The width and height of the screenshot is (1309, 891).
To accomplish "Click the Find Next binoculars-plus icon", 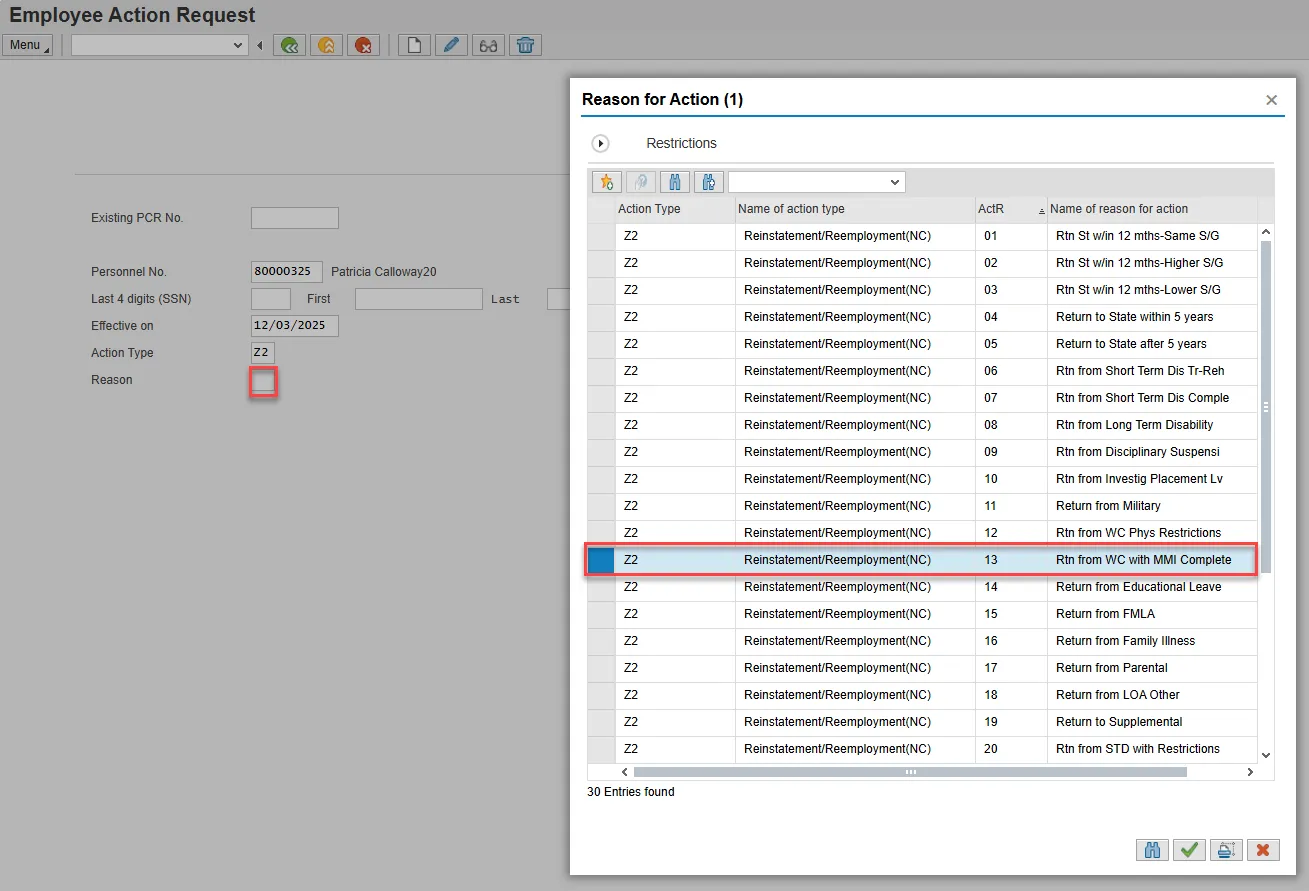I will click(x=709, y=182).
